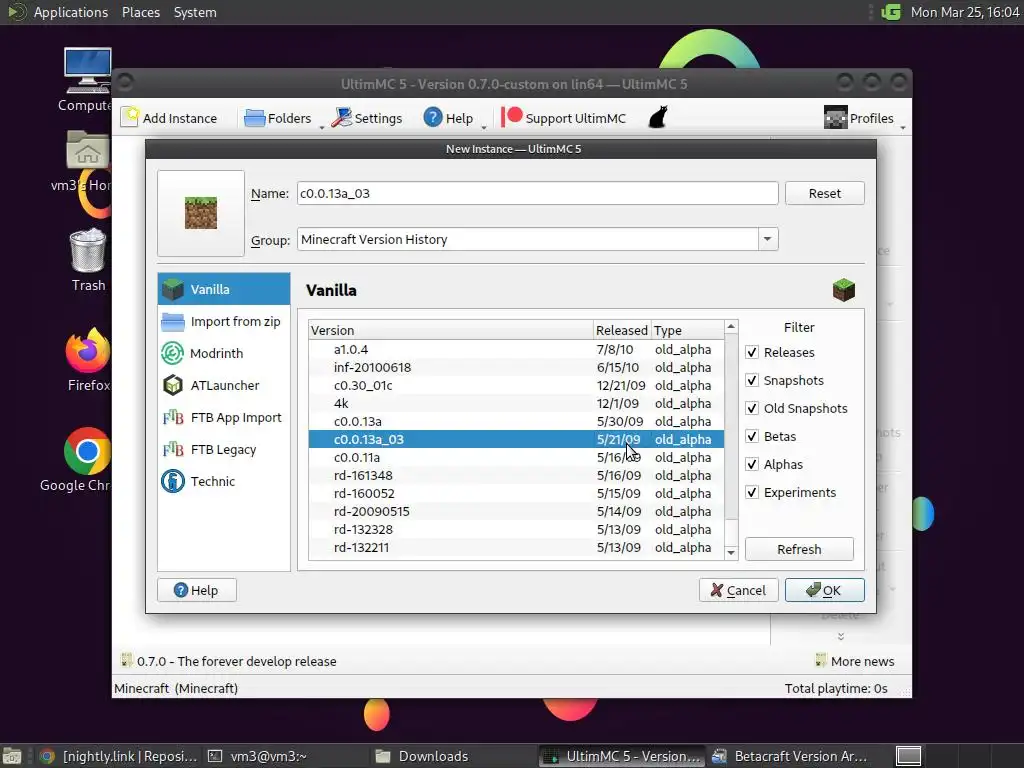
Task: Select version rd-161348 row
Action: coord(516,475)
